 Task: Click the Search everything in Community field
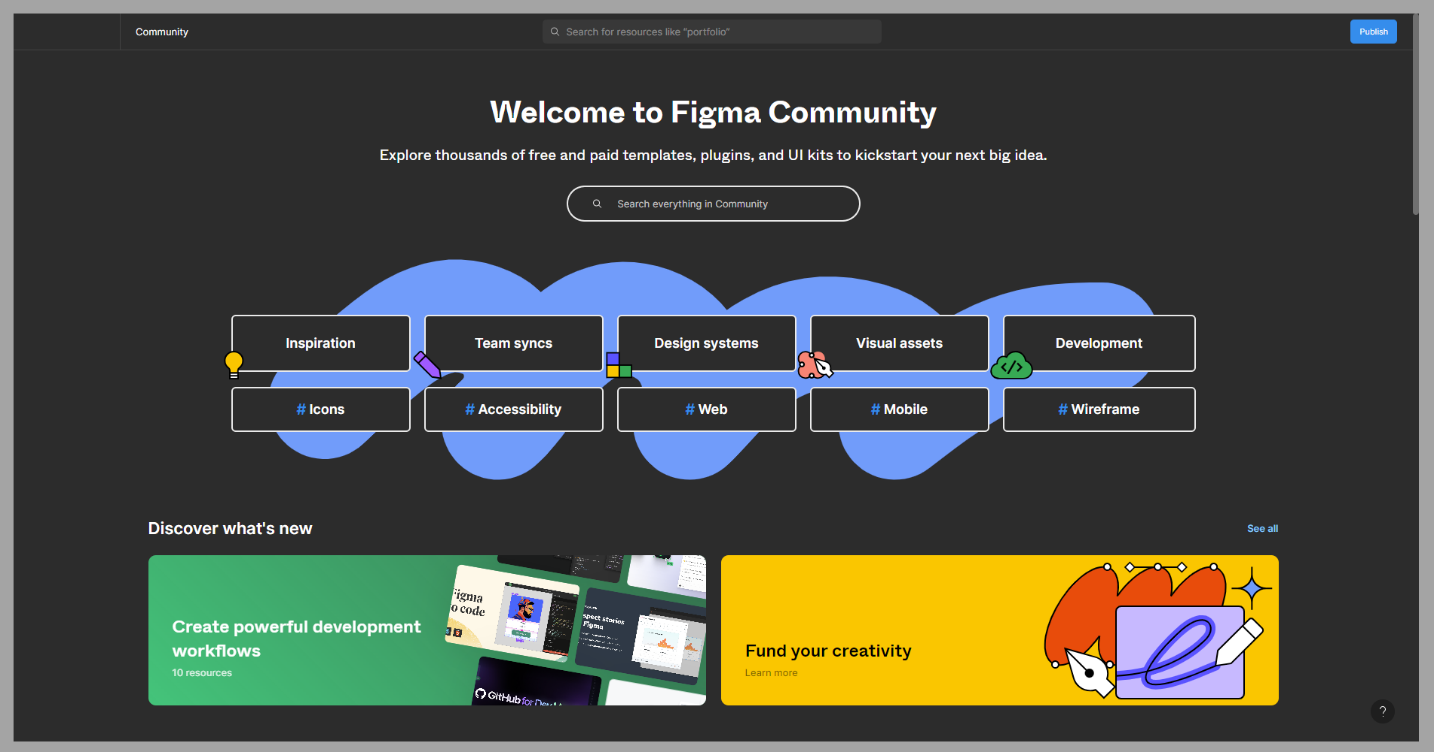tap(713, 203)
